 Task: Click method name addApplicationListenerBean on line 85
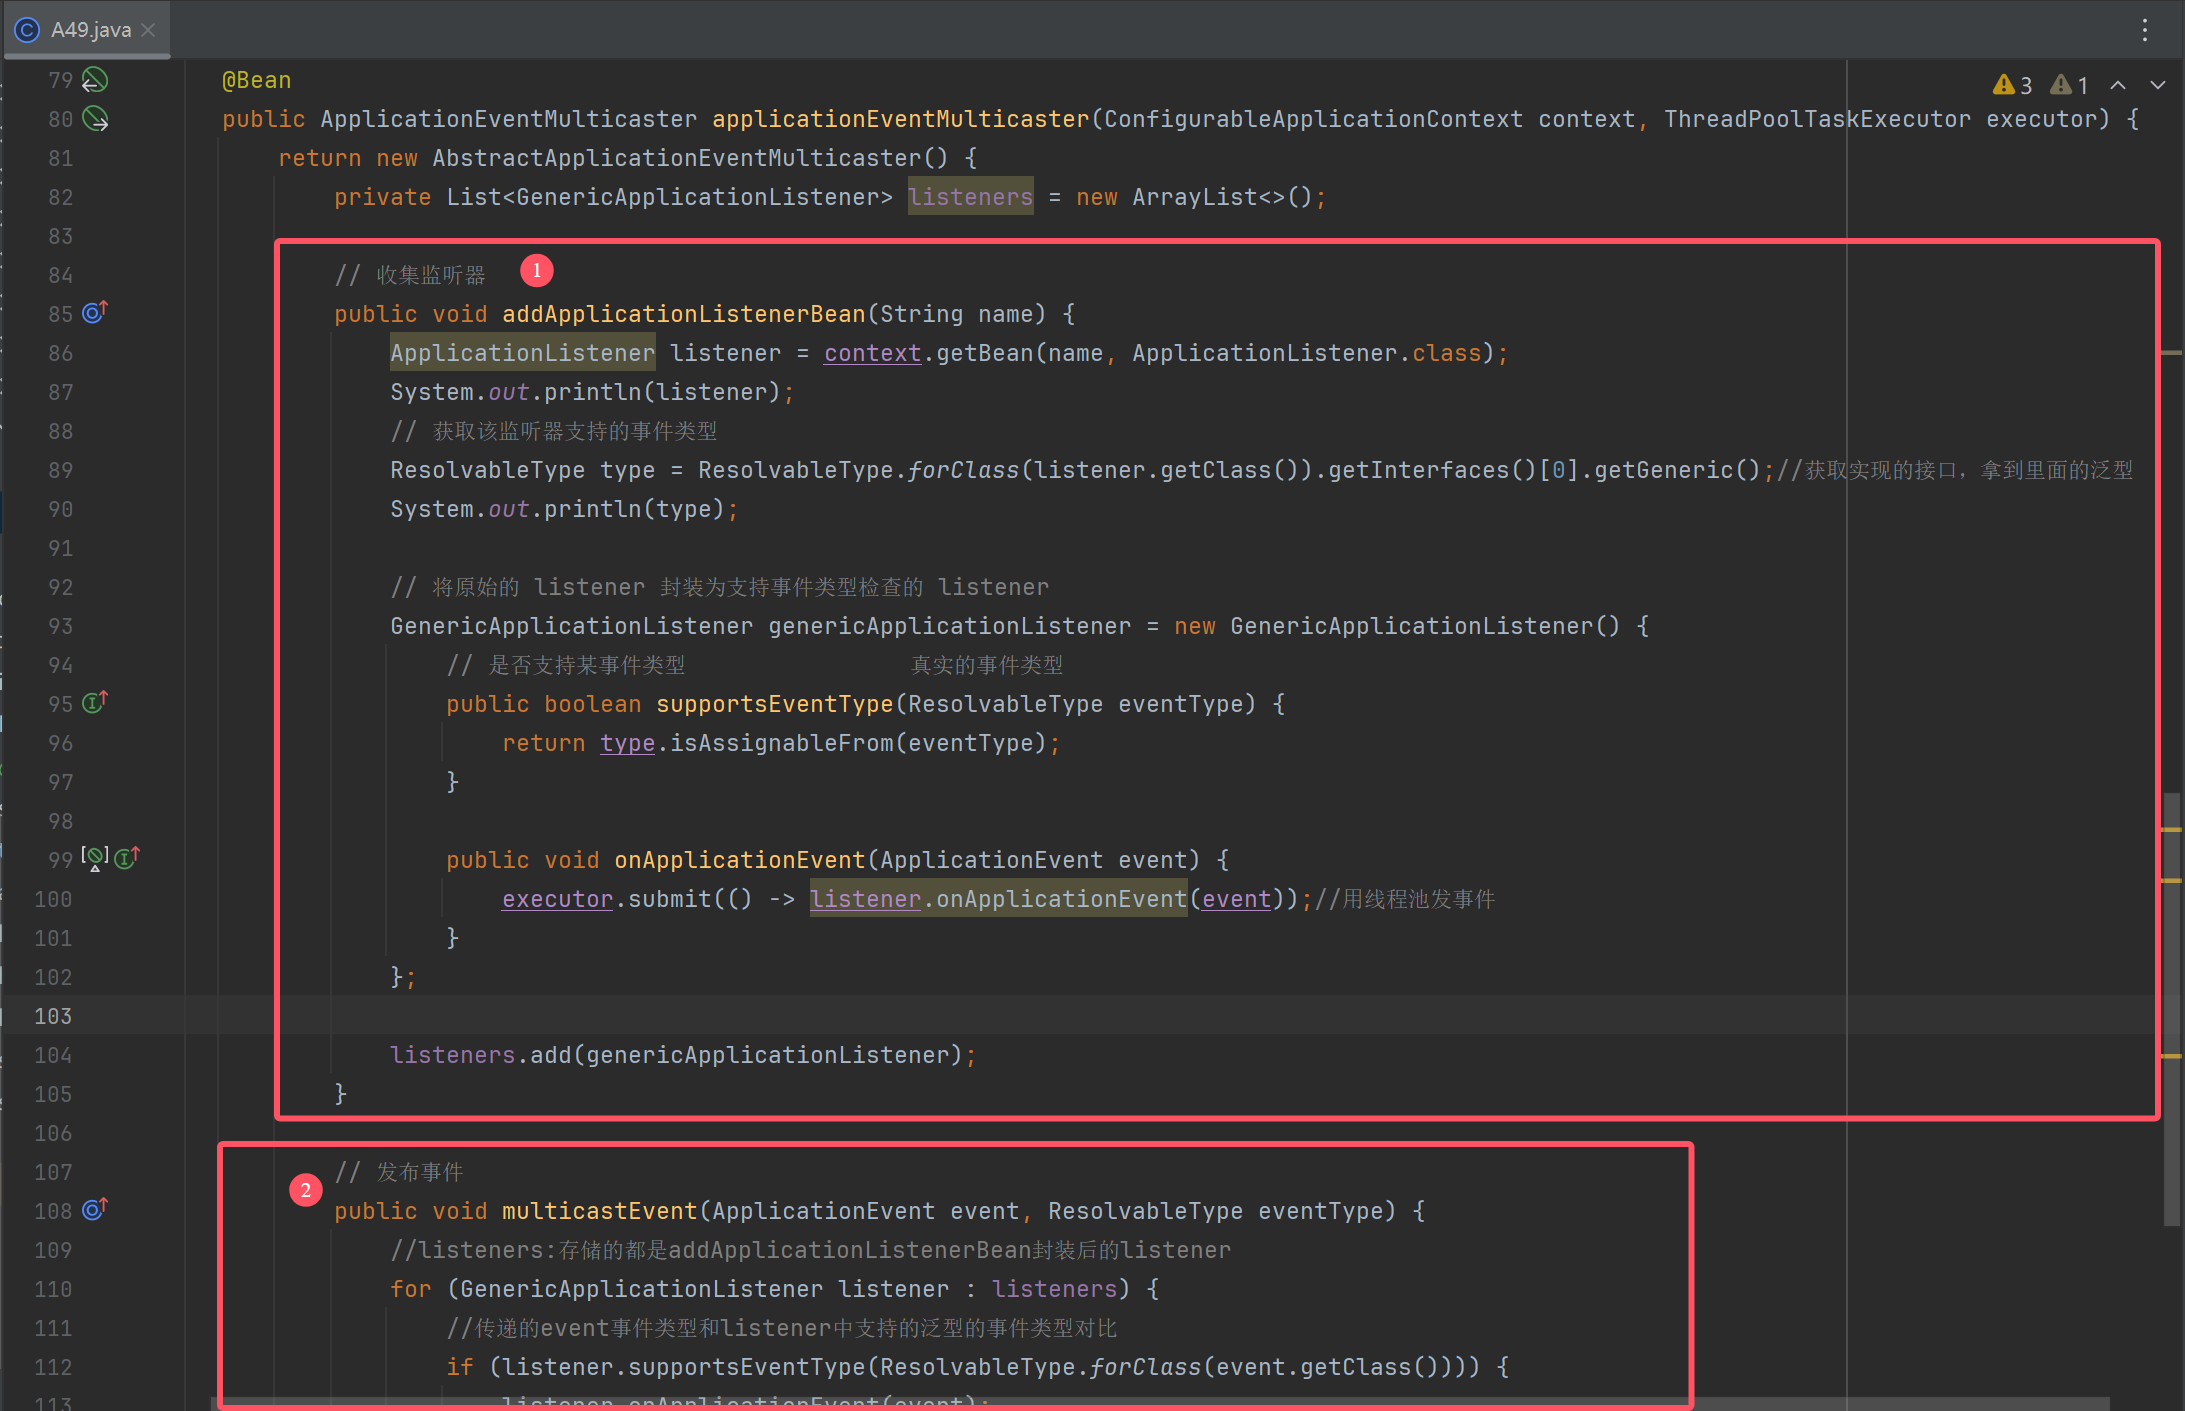683,314
